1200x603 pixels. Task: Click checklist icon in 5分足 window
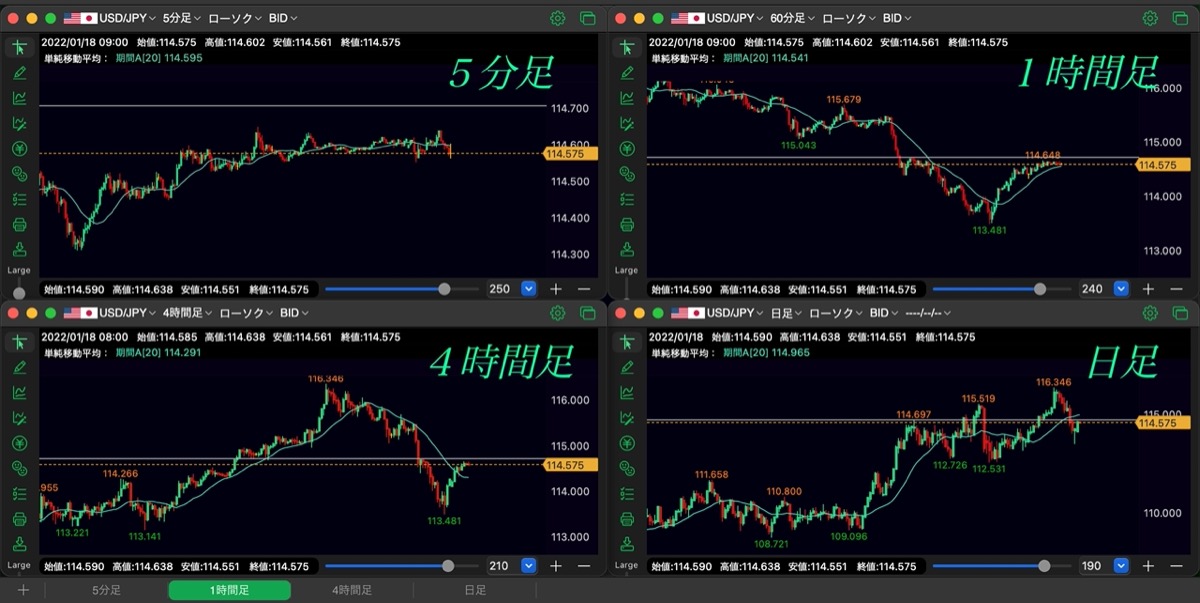[x=19, y=199]
